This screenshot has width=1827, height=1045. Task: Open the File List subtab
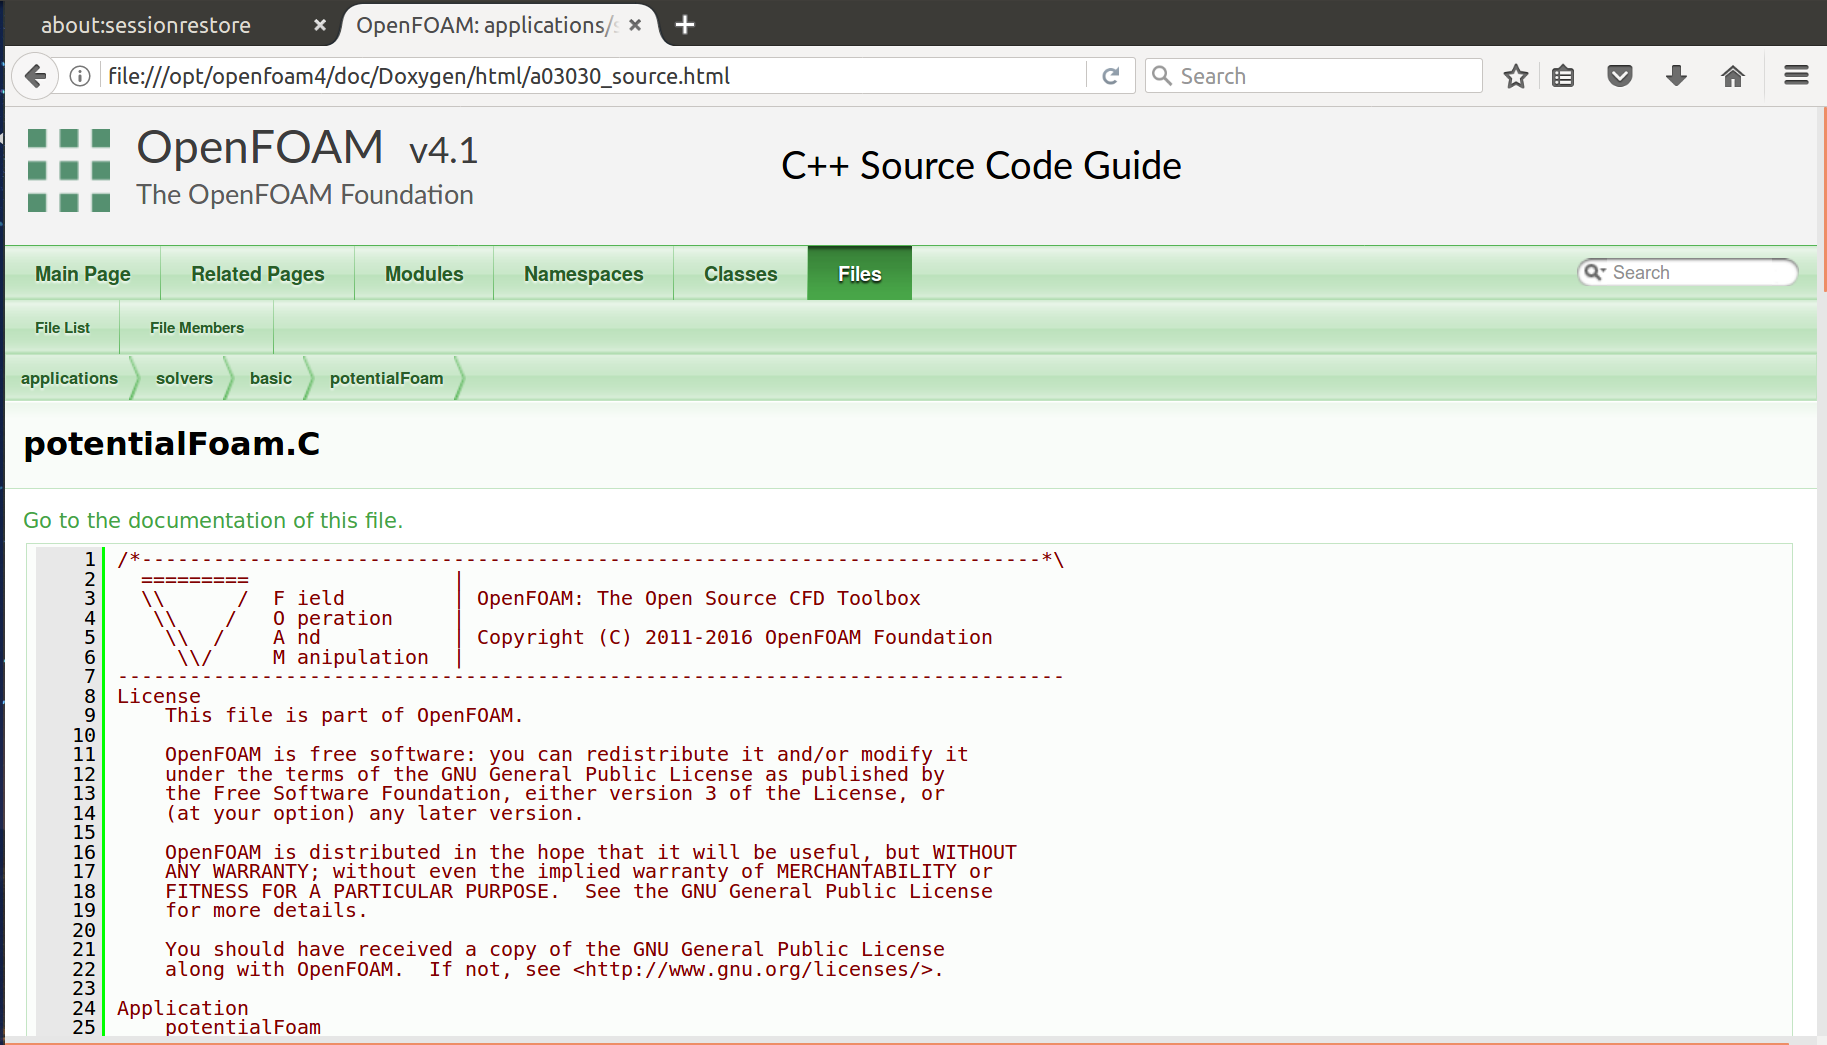pyautogui.click(x=62, y=328)
